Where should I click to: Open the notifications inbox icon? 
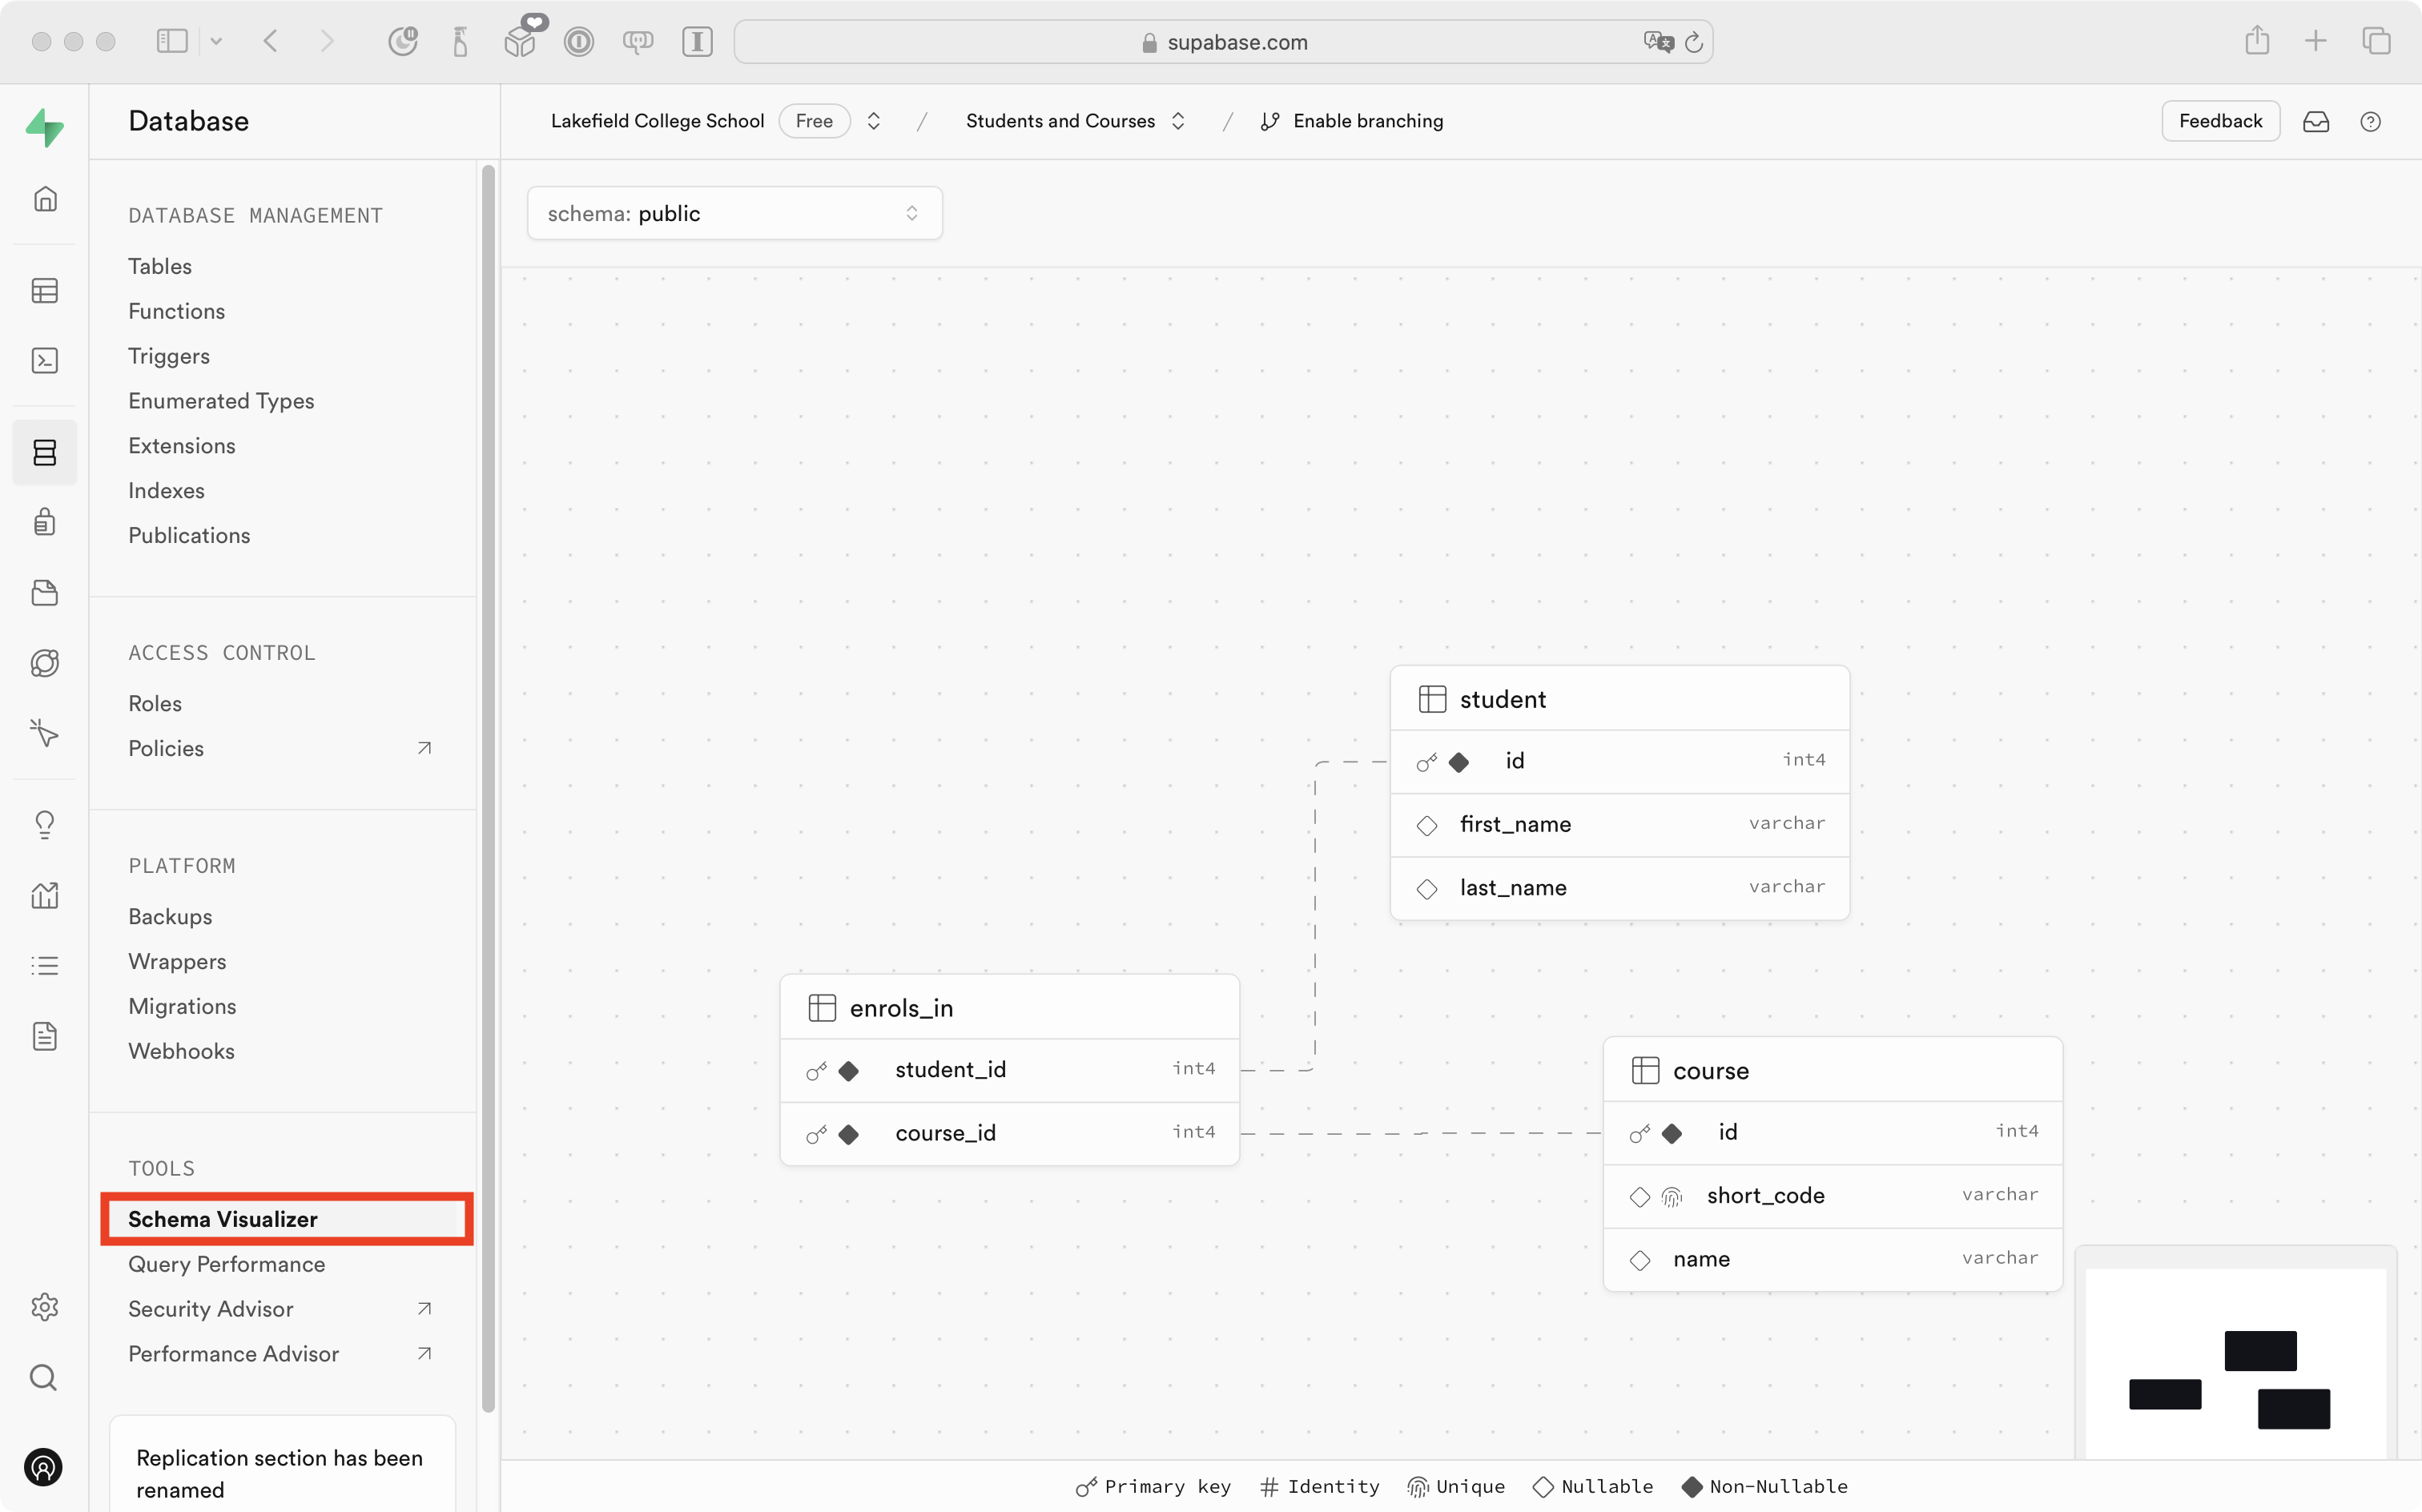click(2316, 122)
